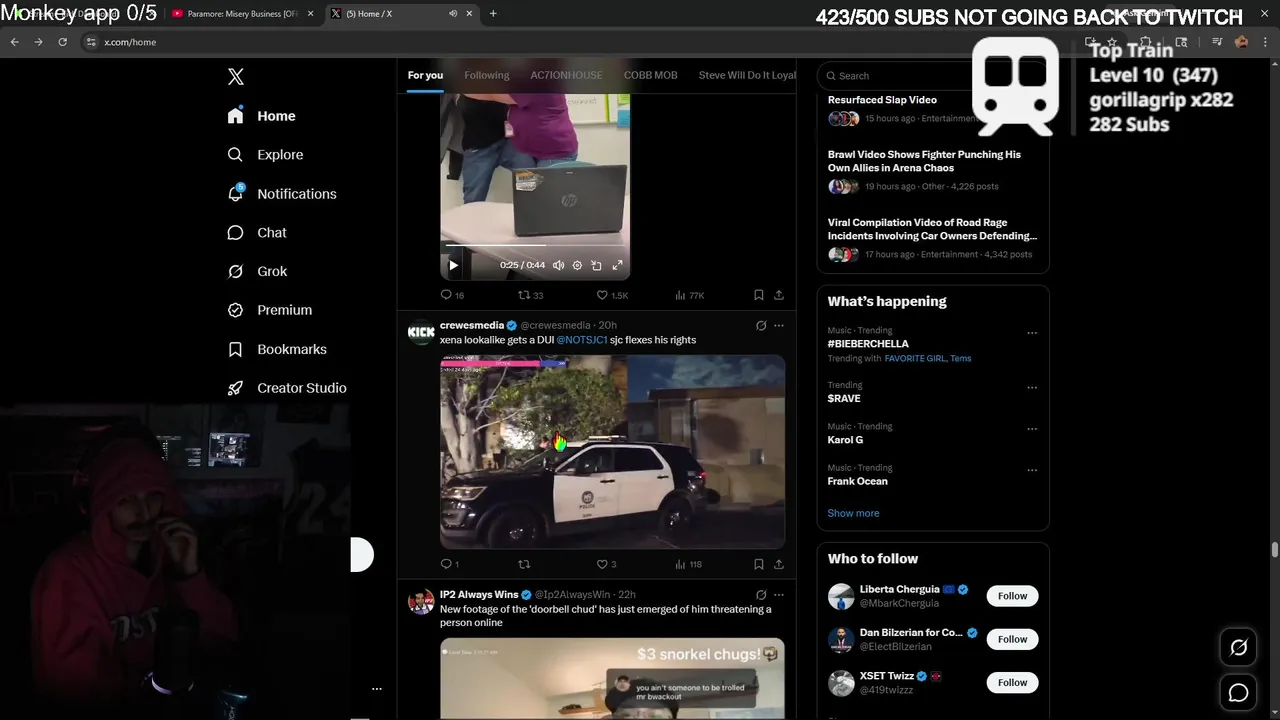Like the post with 1.5K likes
This screenshot has width=1280, height=720.
pos(612,295)
